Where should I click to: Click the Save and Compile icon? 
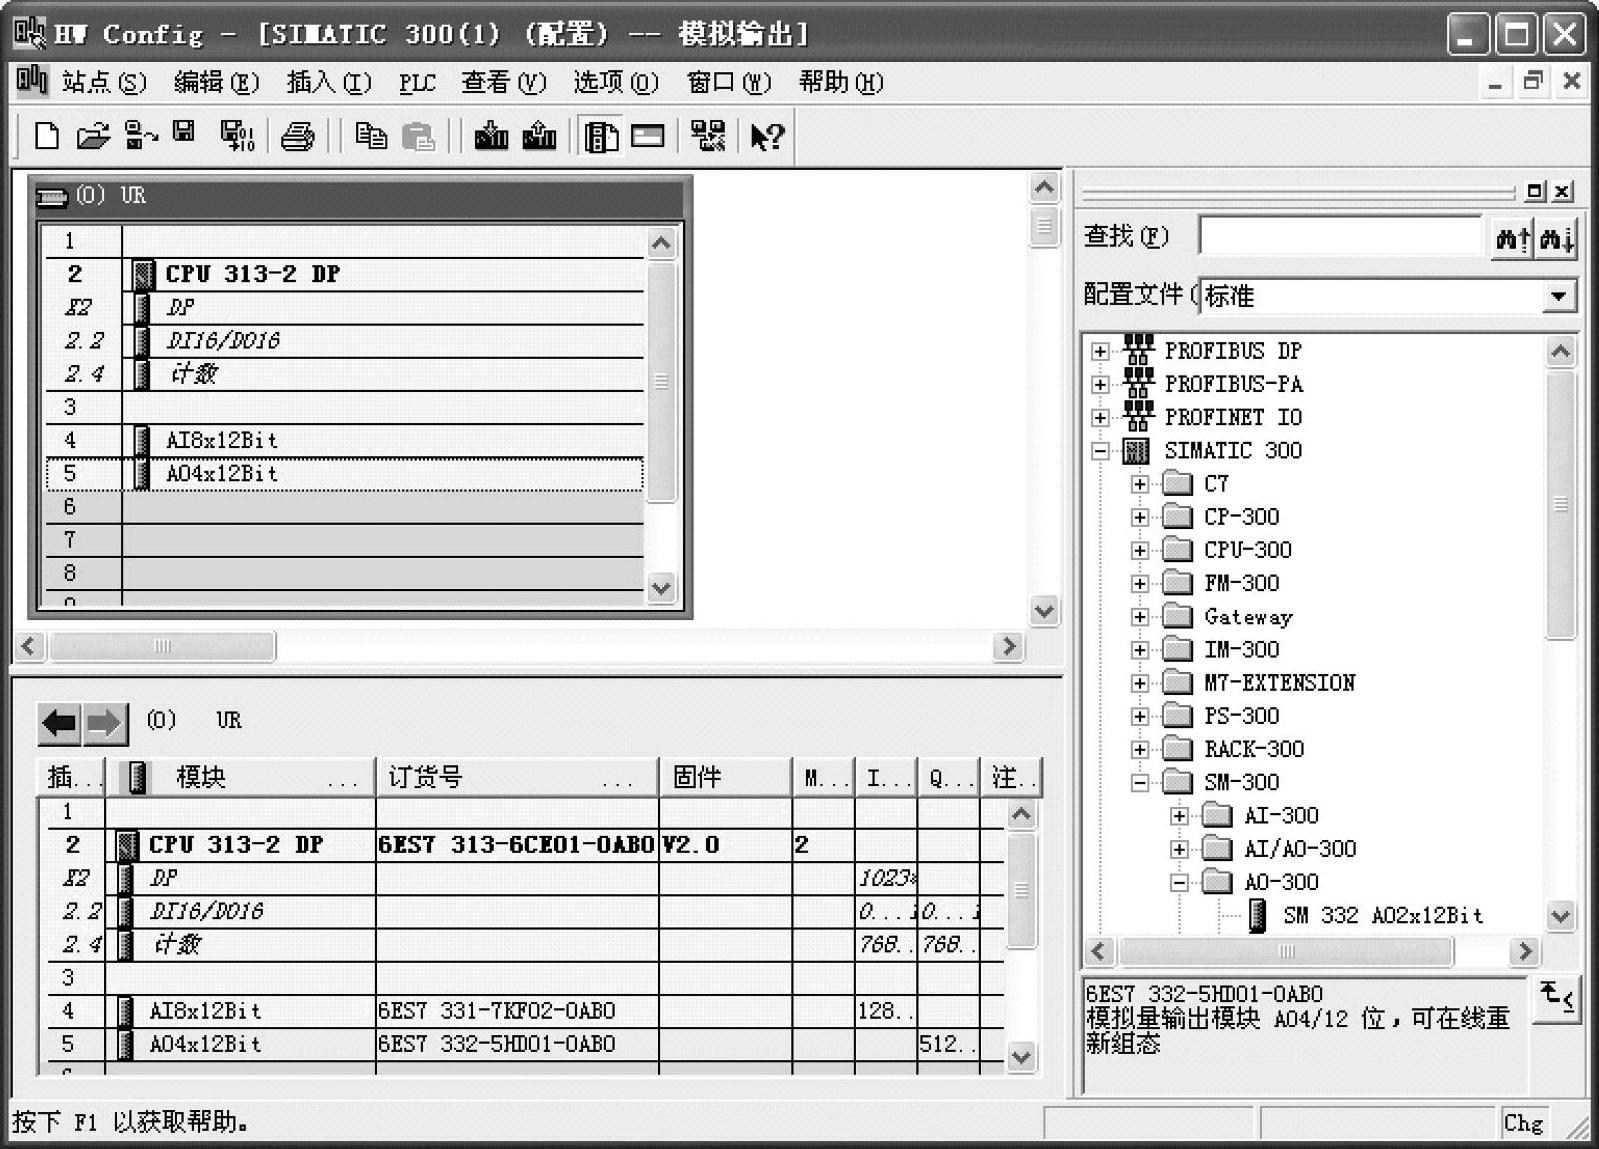(x=237, y=135)
